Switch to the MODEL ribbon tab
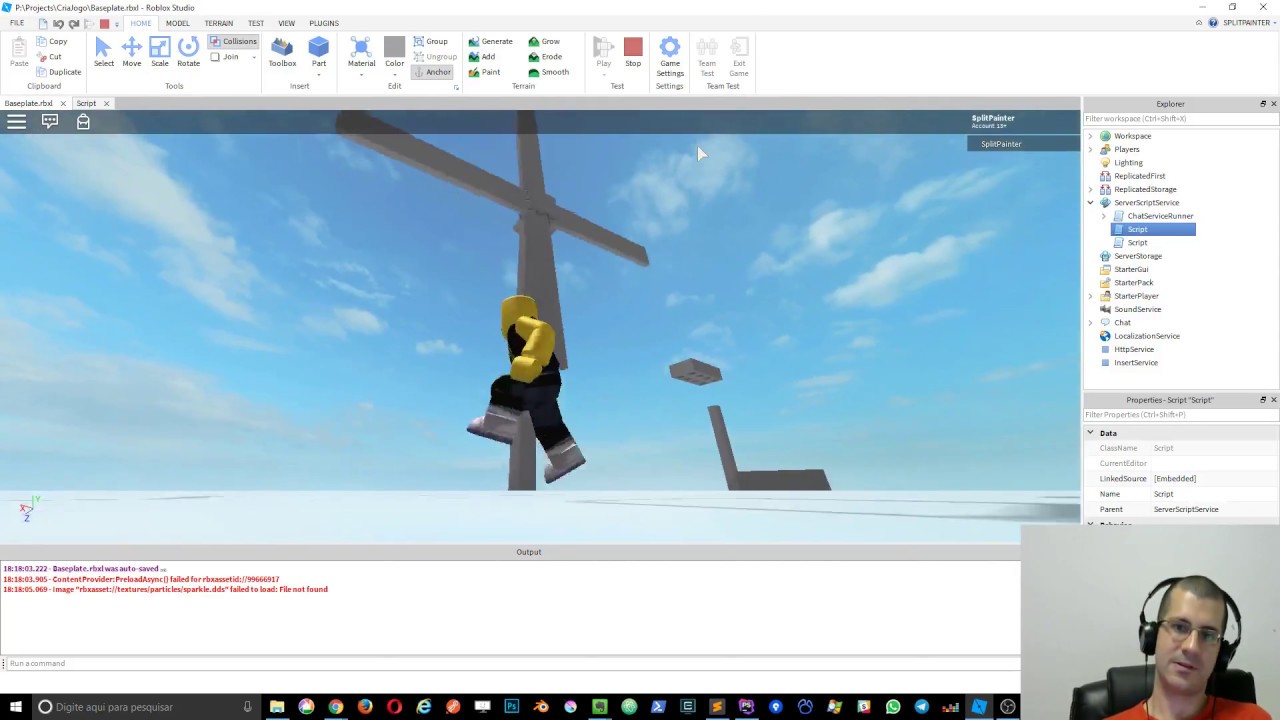Image resolution: width=1280 pixels, height=720 pixels. click(x=177, y=23)
